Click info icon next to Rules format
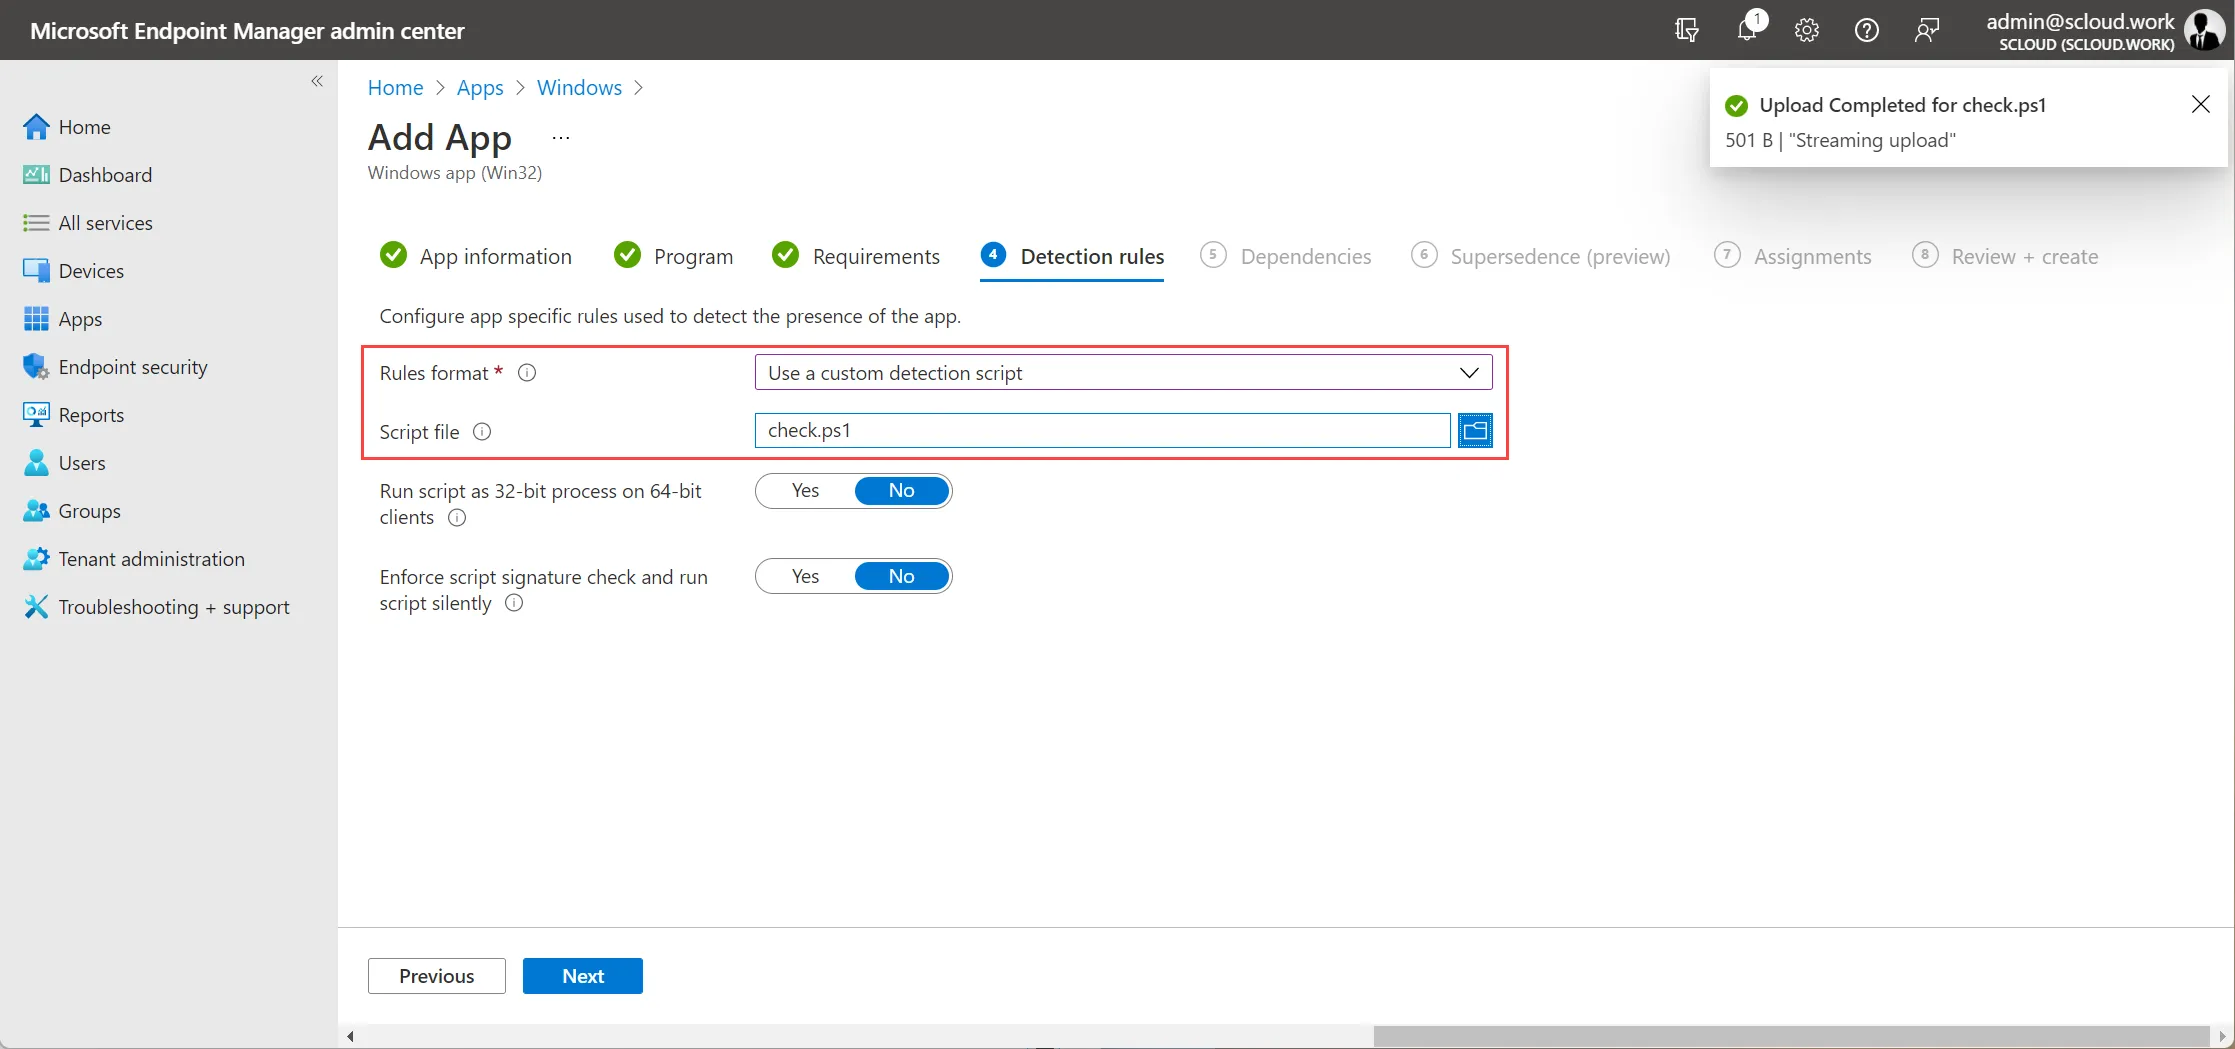The image size is (2235, 1049). point(527,373)
